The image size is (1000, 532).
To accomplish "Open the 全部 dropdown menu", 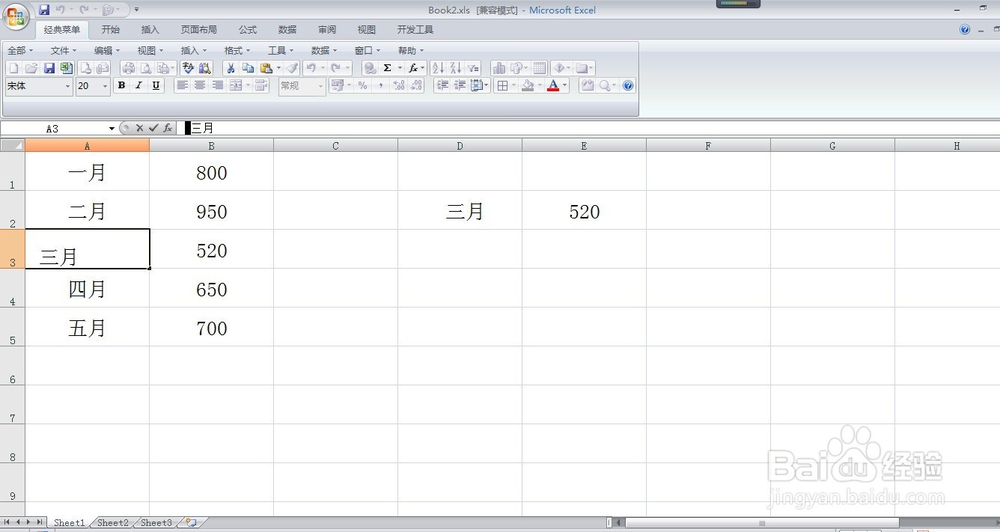I will (20, 50).
